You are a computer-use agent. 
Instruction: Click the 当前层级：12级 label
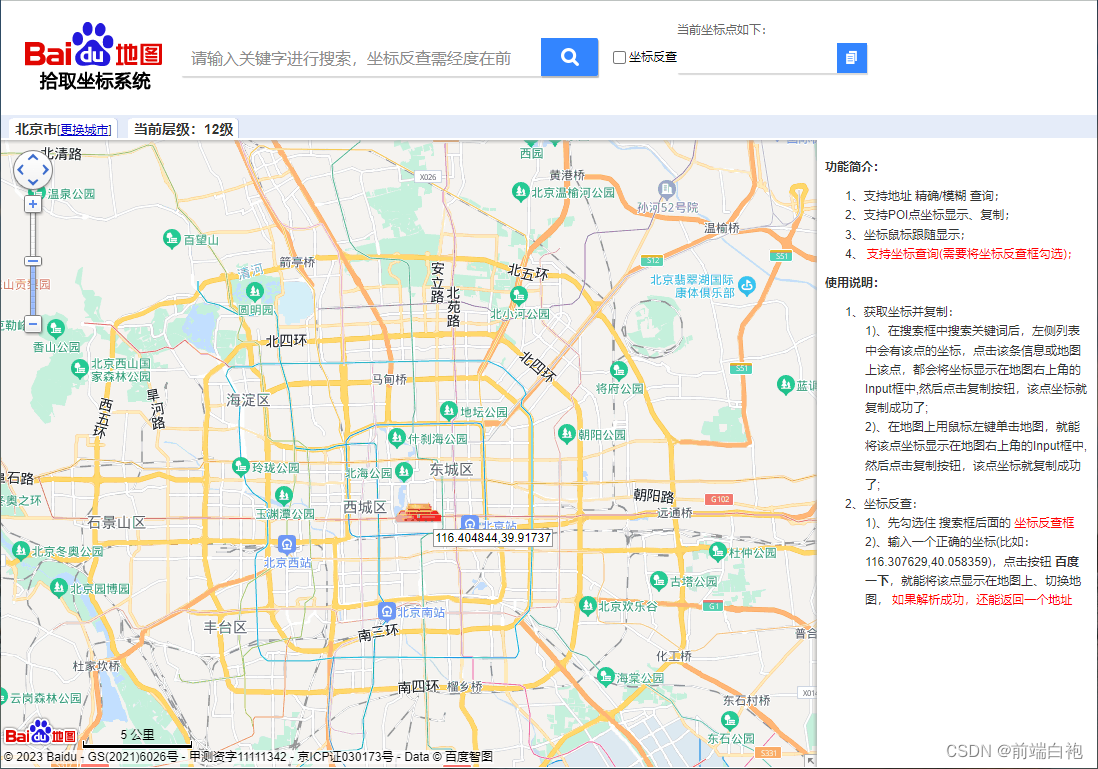tap(183, 130)
